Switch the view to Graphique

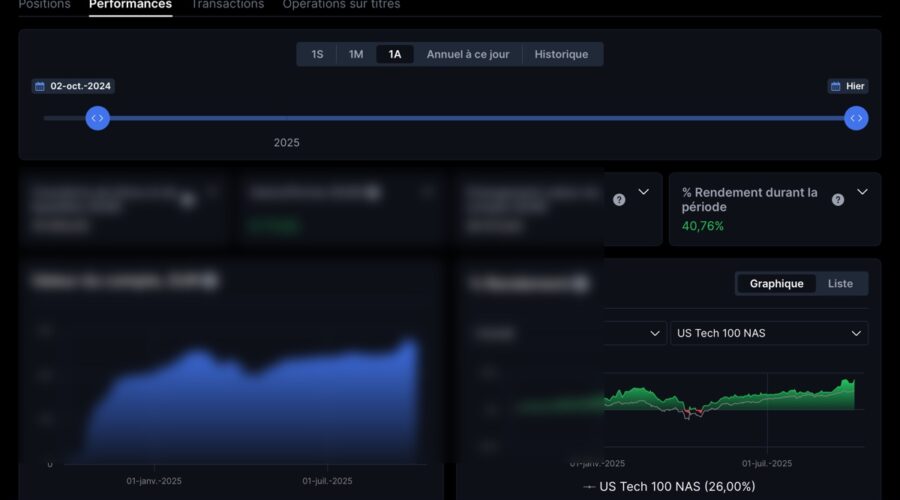(776, 284)
